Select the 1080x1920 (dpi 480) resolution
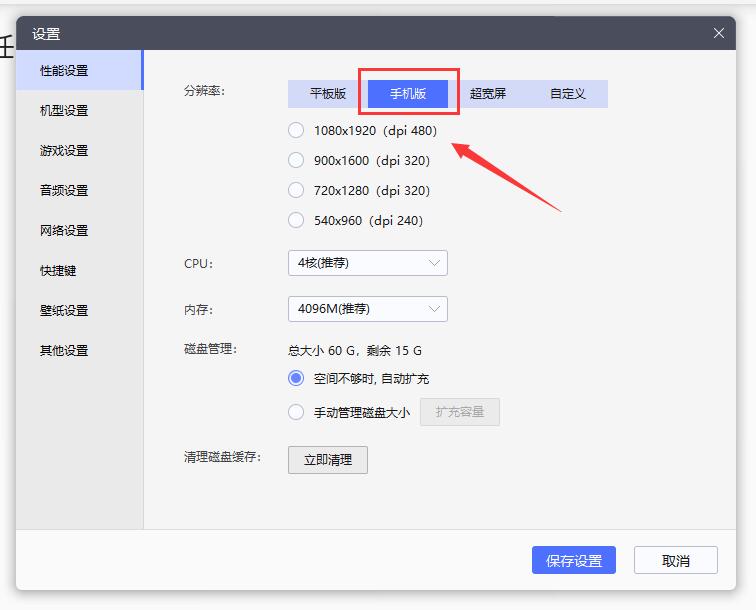Viewport: 756px width, 610px height. 296,130
